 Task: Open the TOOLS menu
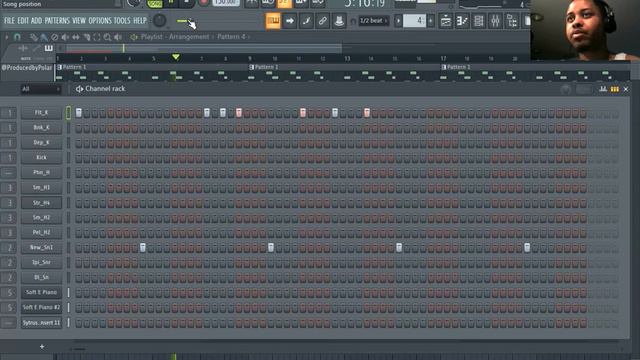[122, 20]
